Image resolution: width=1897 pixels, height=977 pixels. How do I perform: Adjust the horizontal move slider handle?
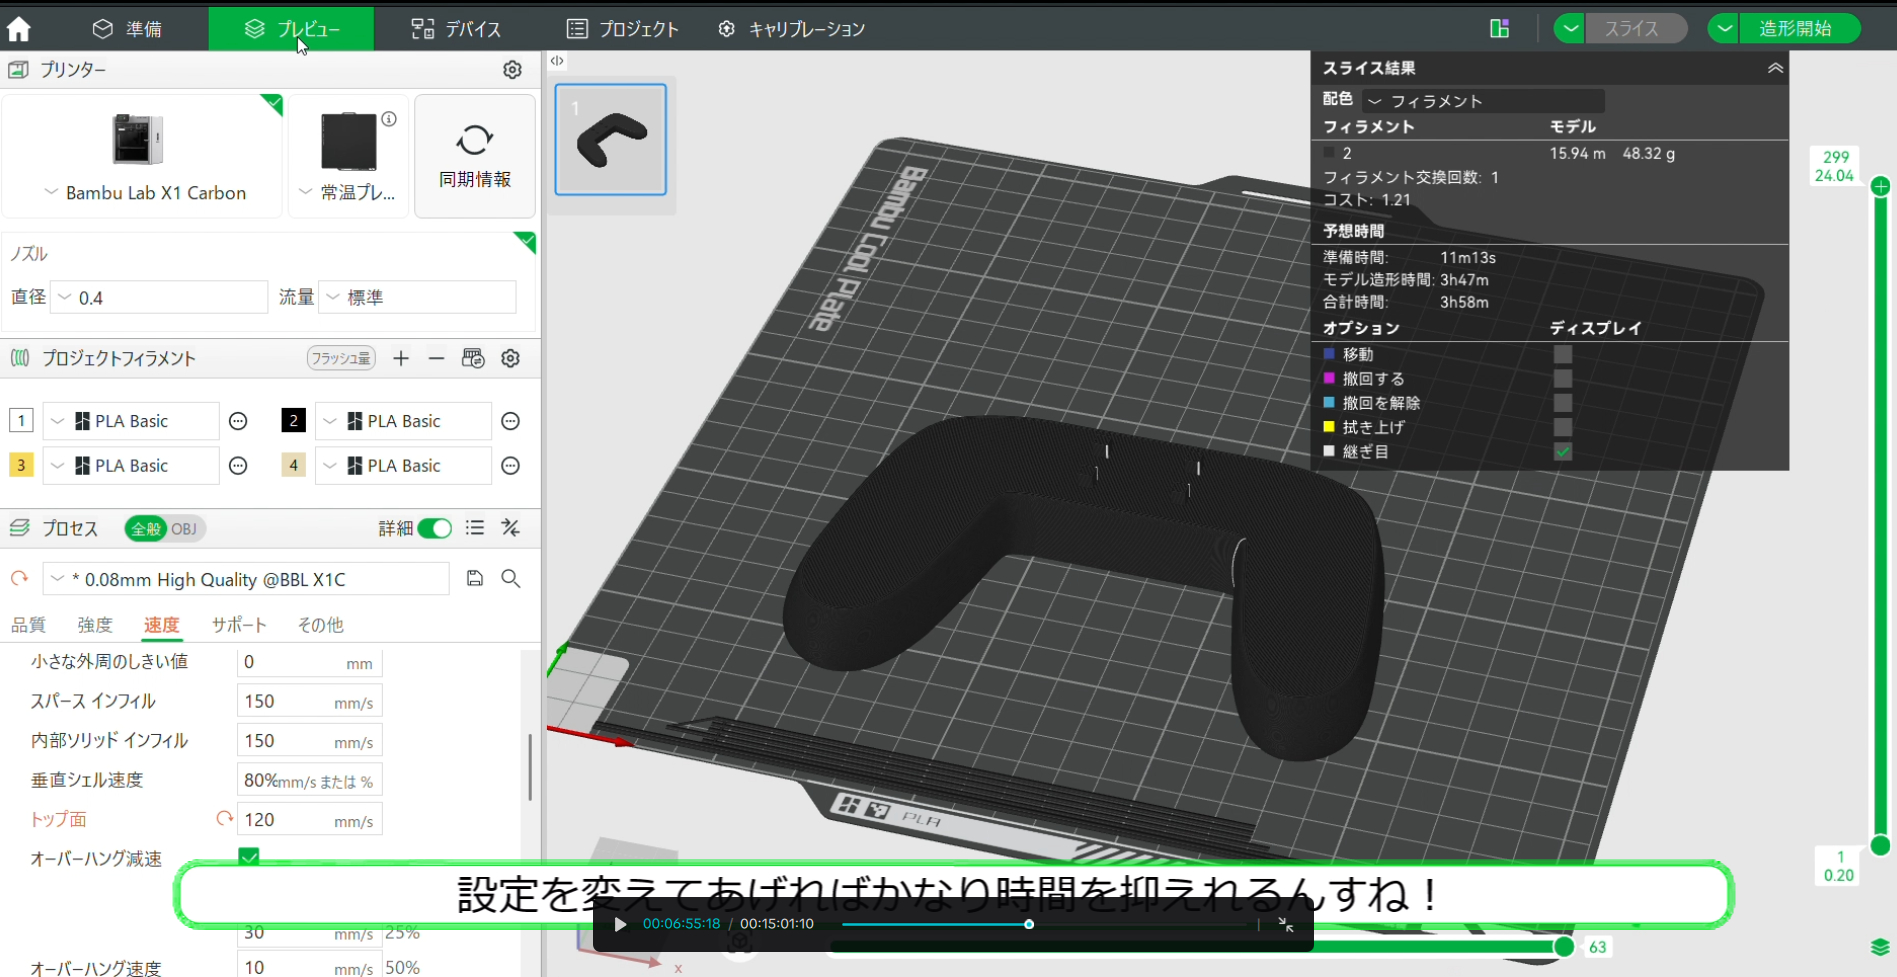pyautogui.click(x=1564, y=946)
